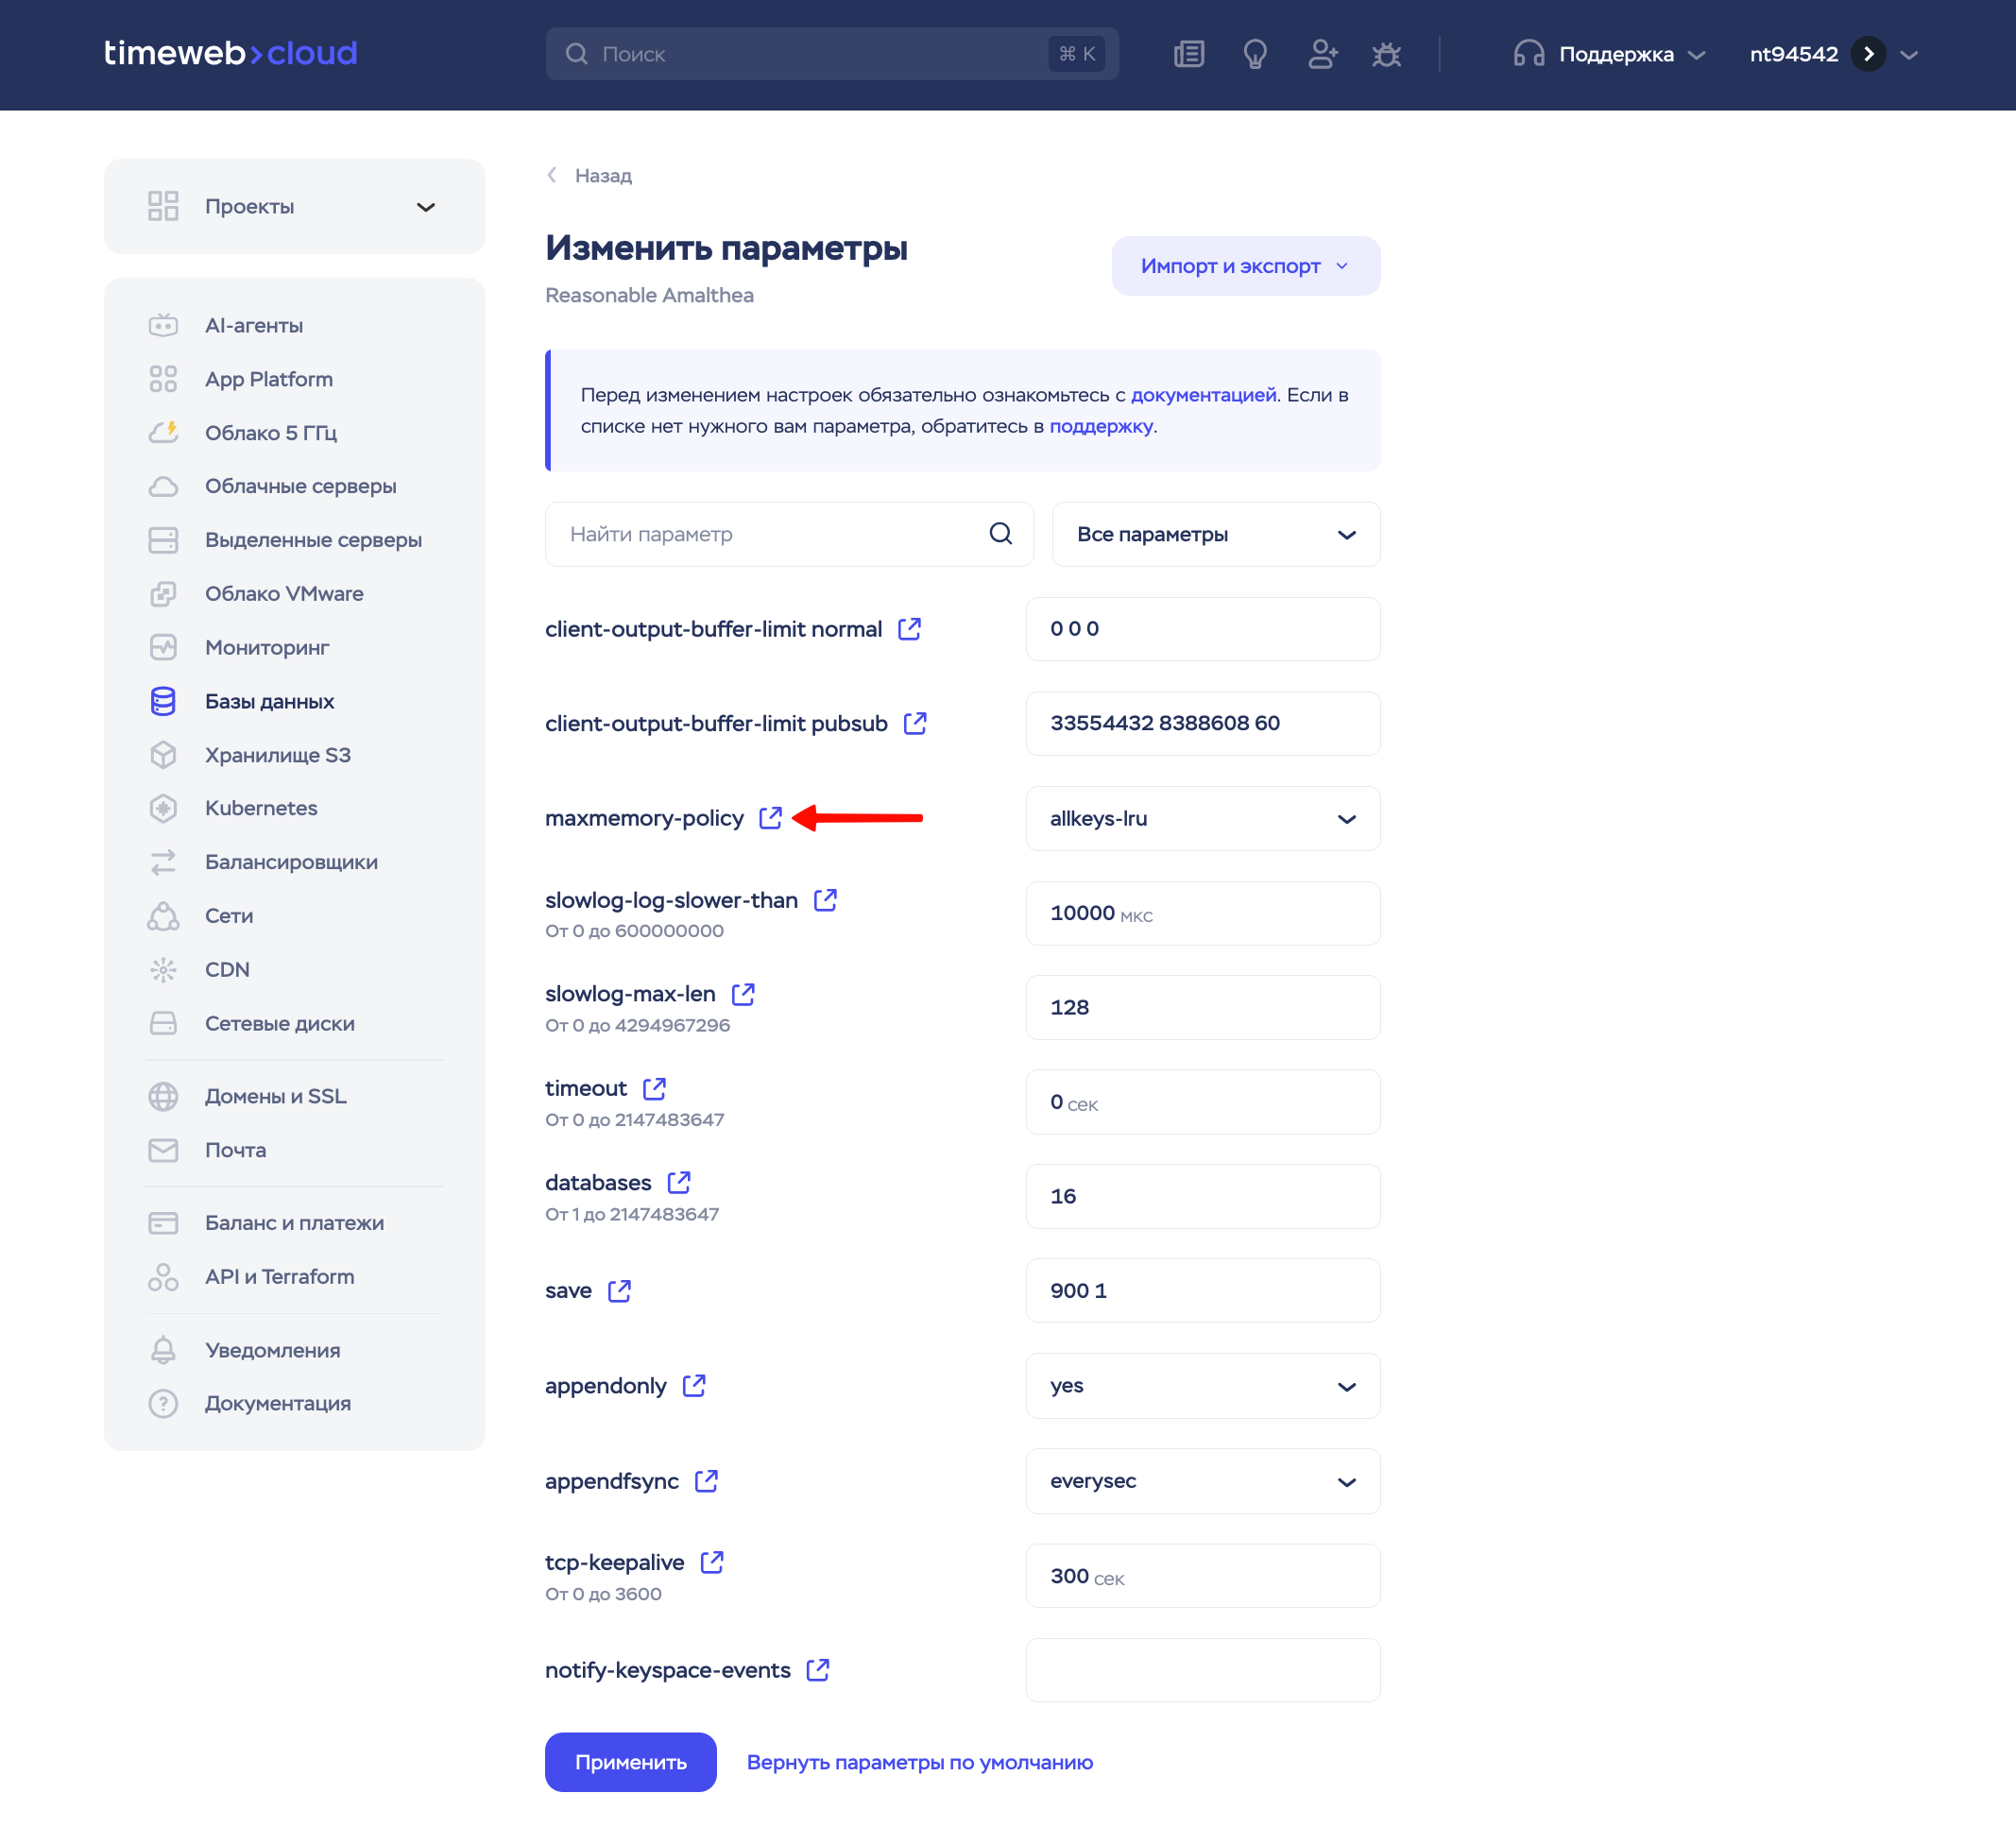Open Сети in the sidebar
Screen dimensions: 2016x1844
click(229, 916)
